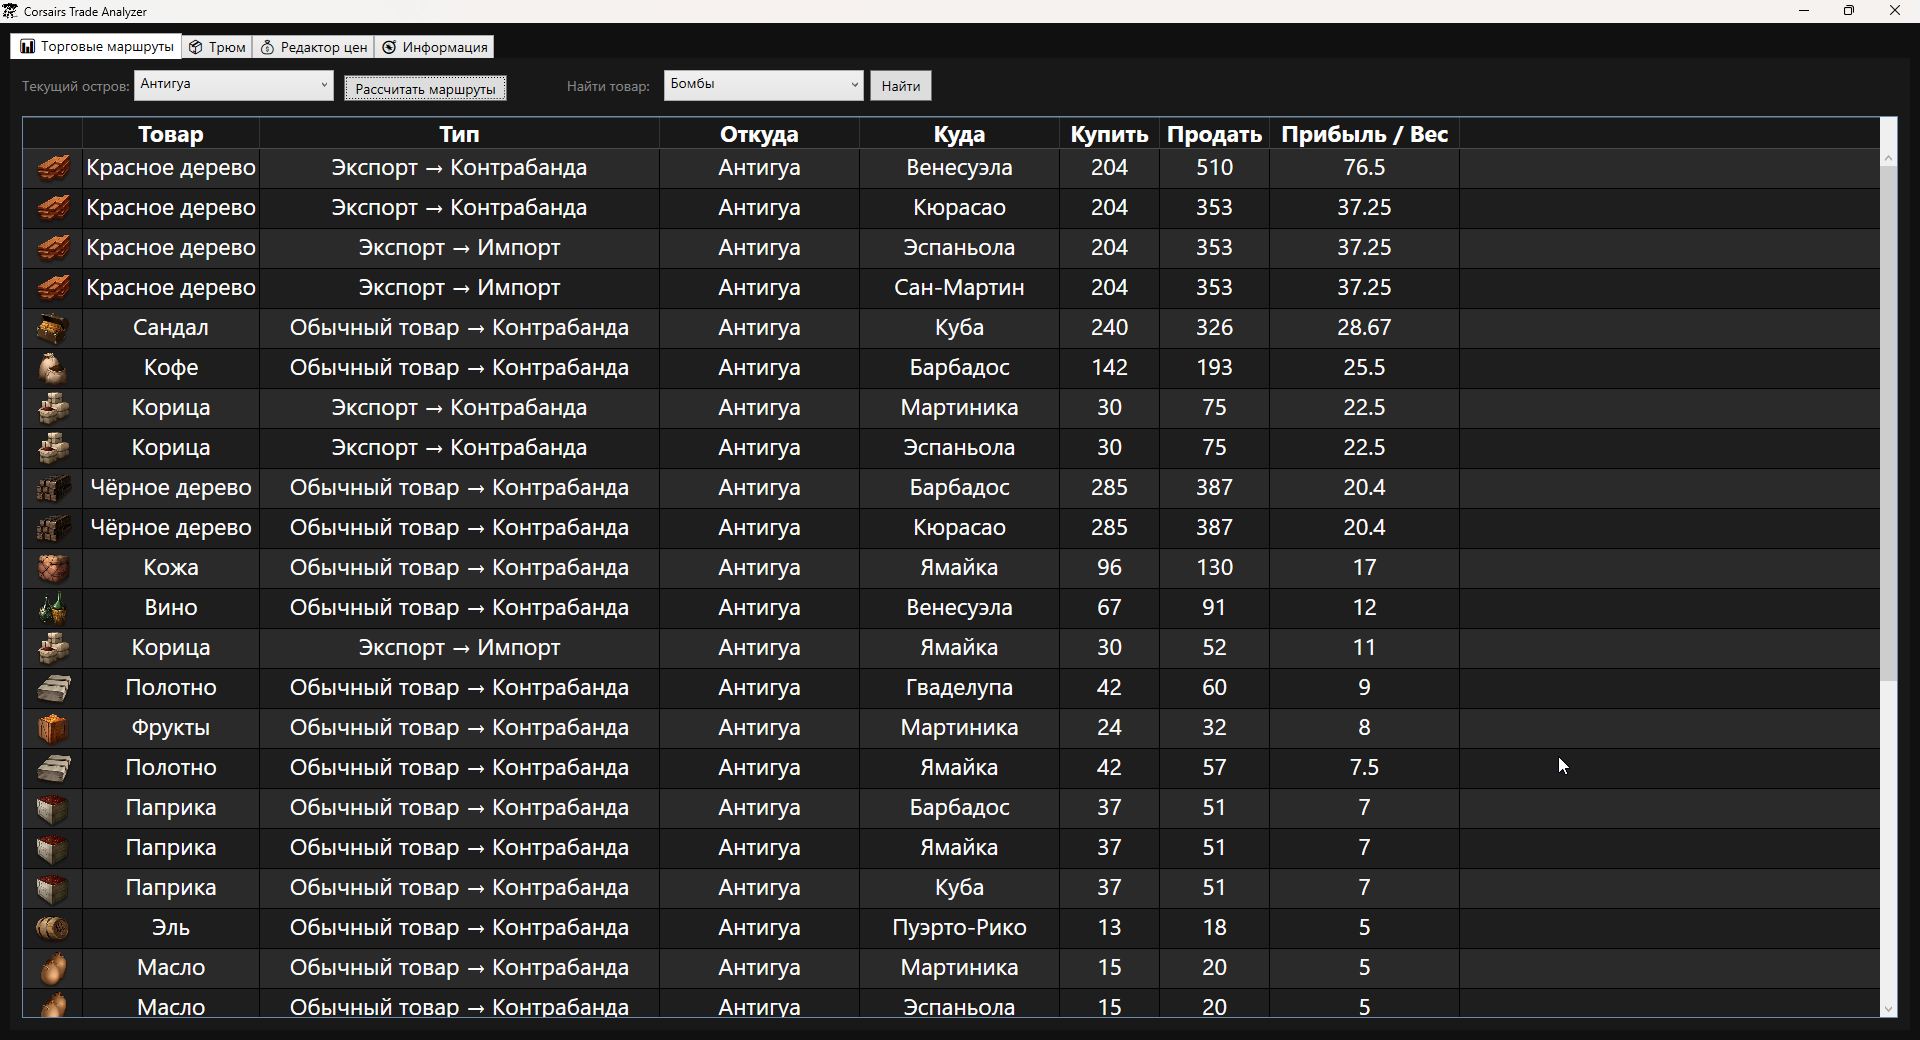Click the Фрукты goods name cell
The image size is (1920, 1040).
pyautogui.click(x=171, y=728)
